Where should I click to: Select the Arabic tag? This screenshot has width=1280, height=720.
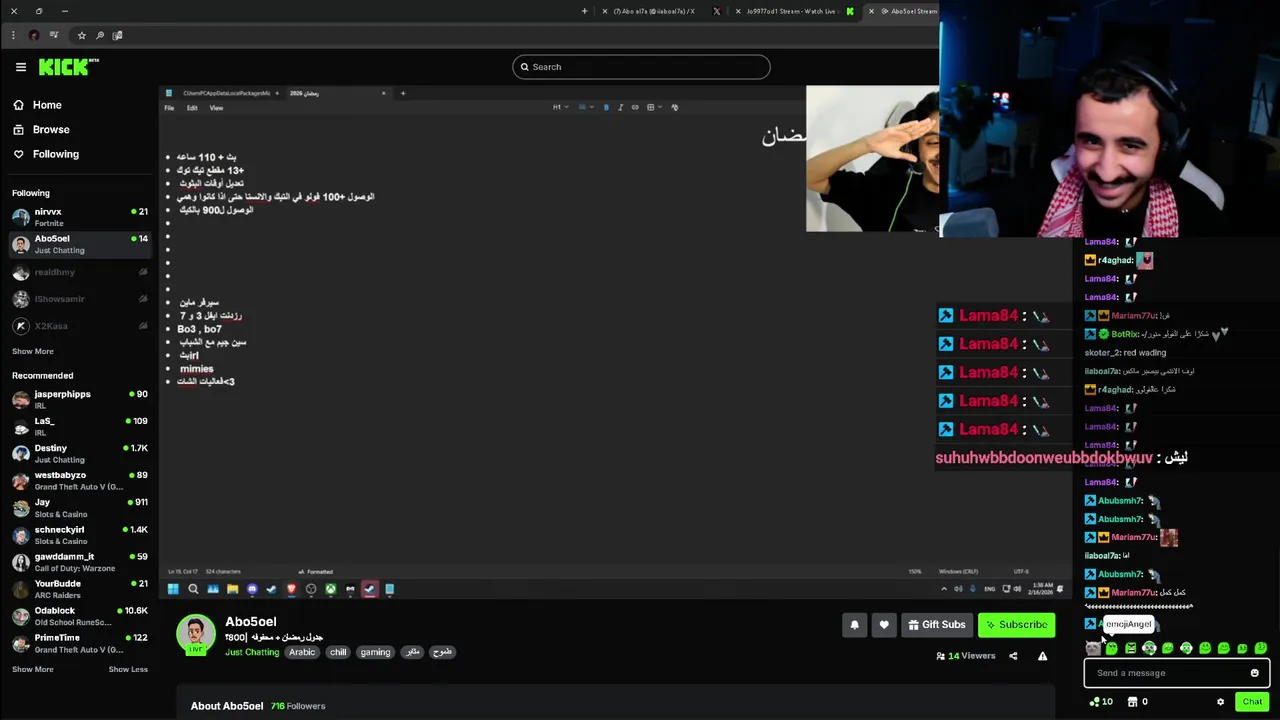point(302,652)
